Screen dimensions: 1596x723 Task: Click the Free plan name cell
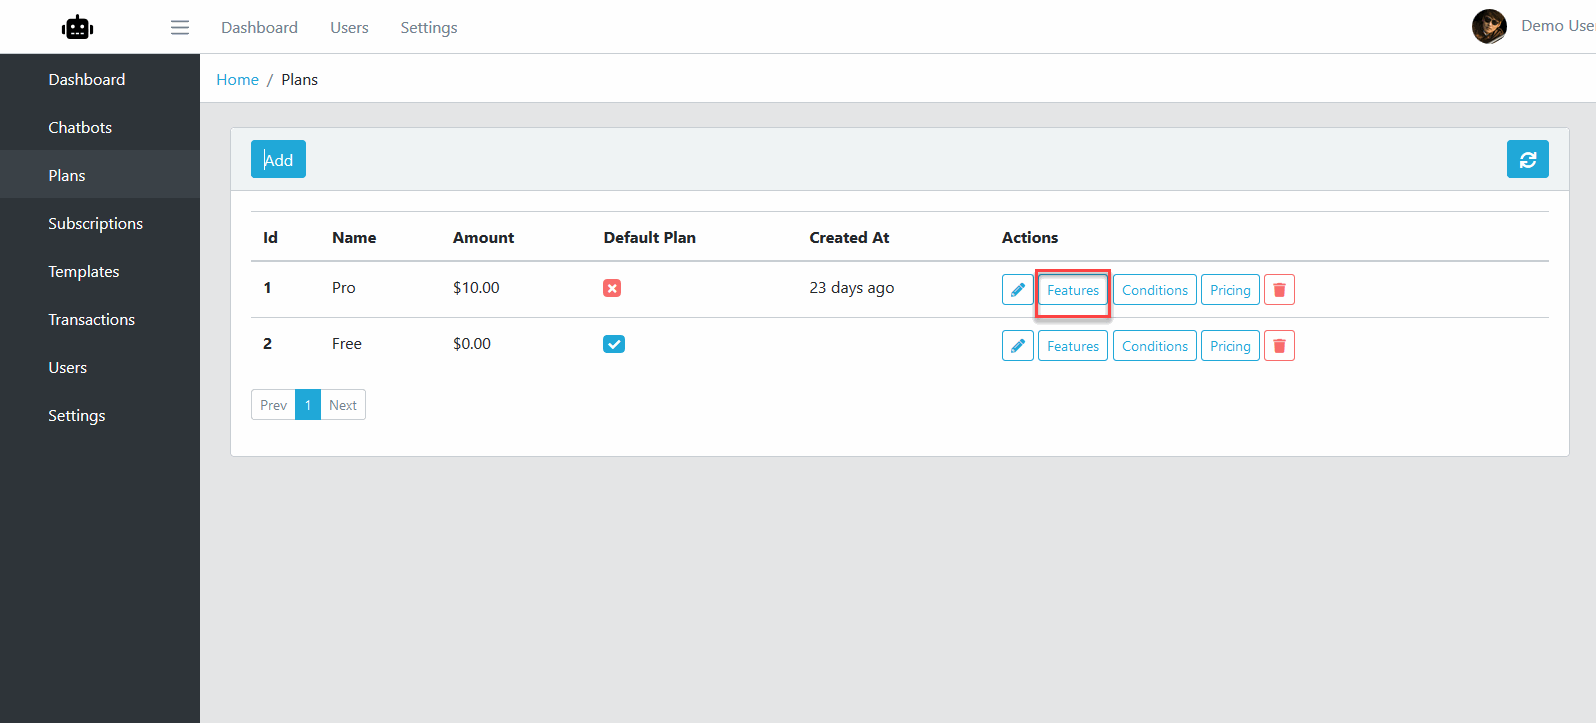tap(347, 343)
